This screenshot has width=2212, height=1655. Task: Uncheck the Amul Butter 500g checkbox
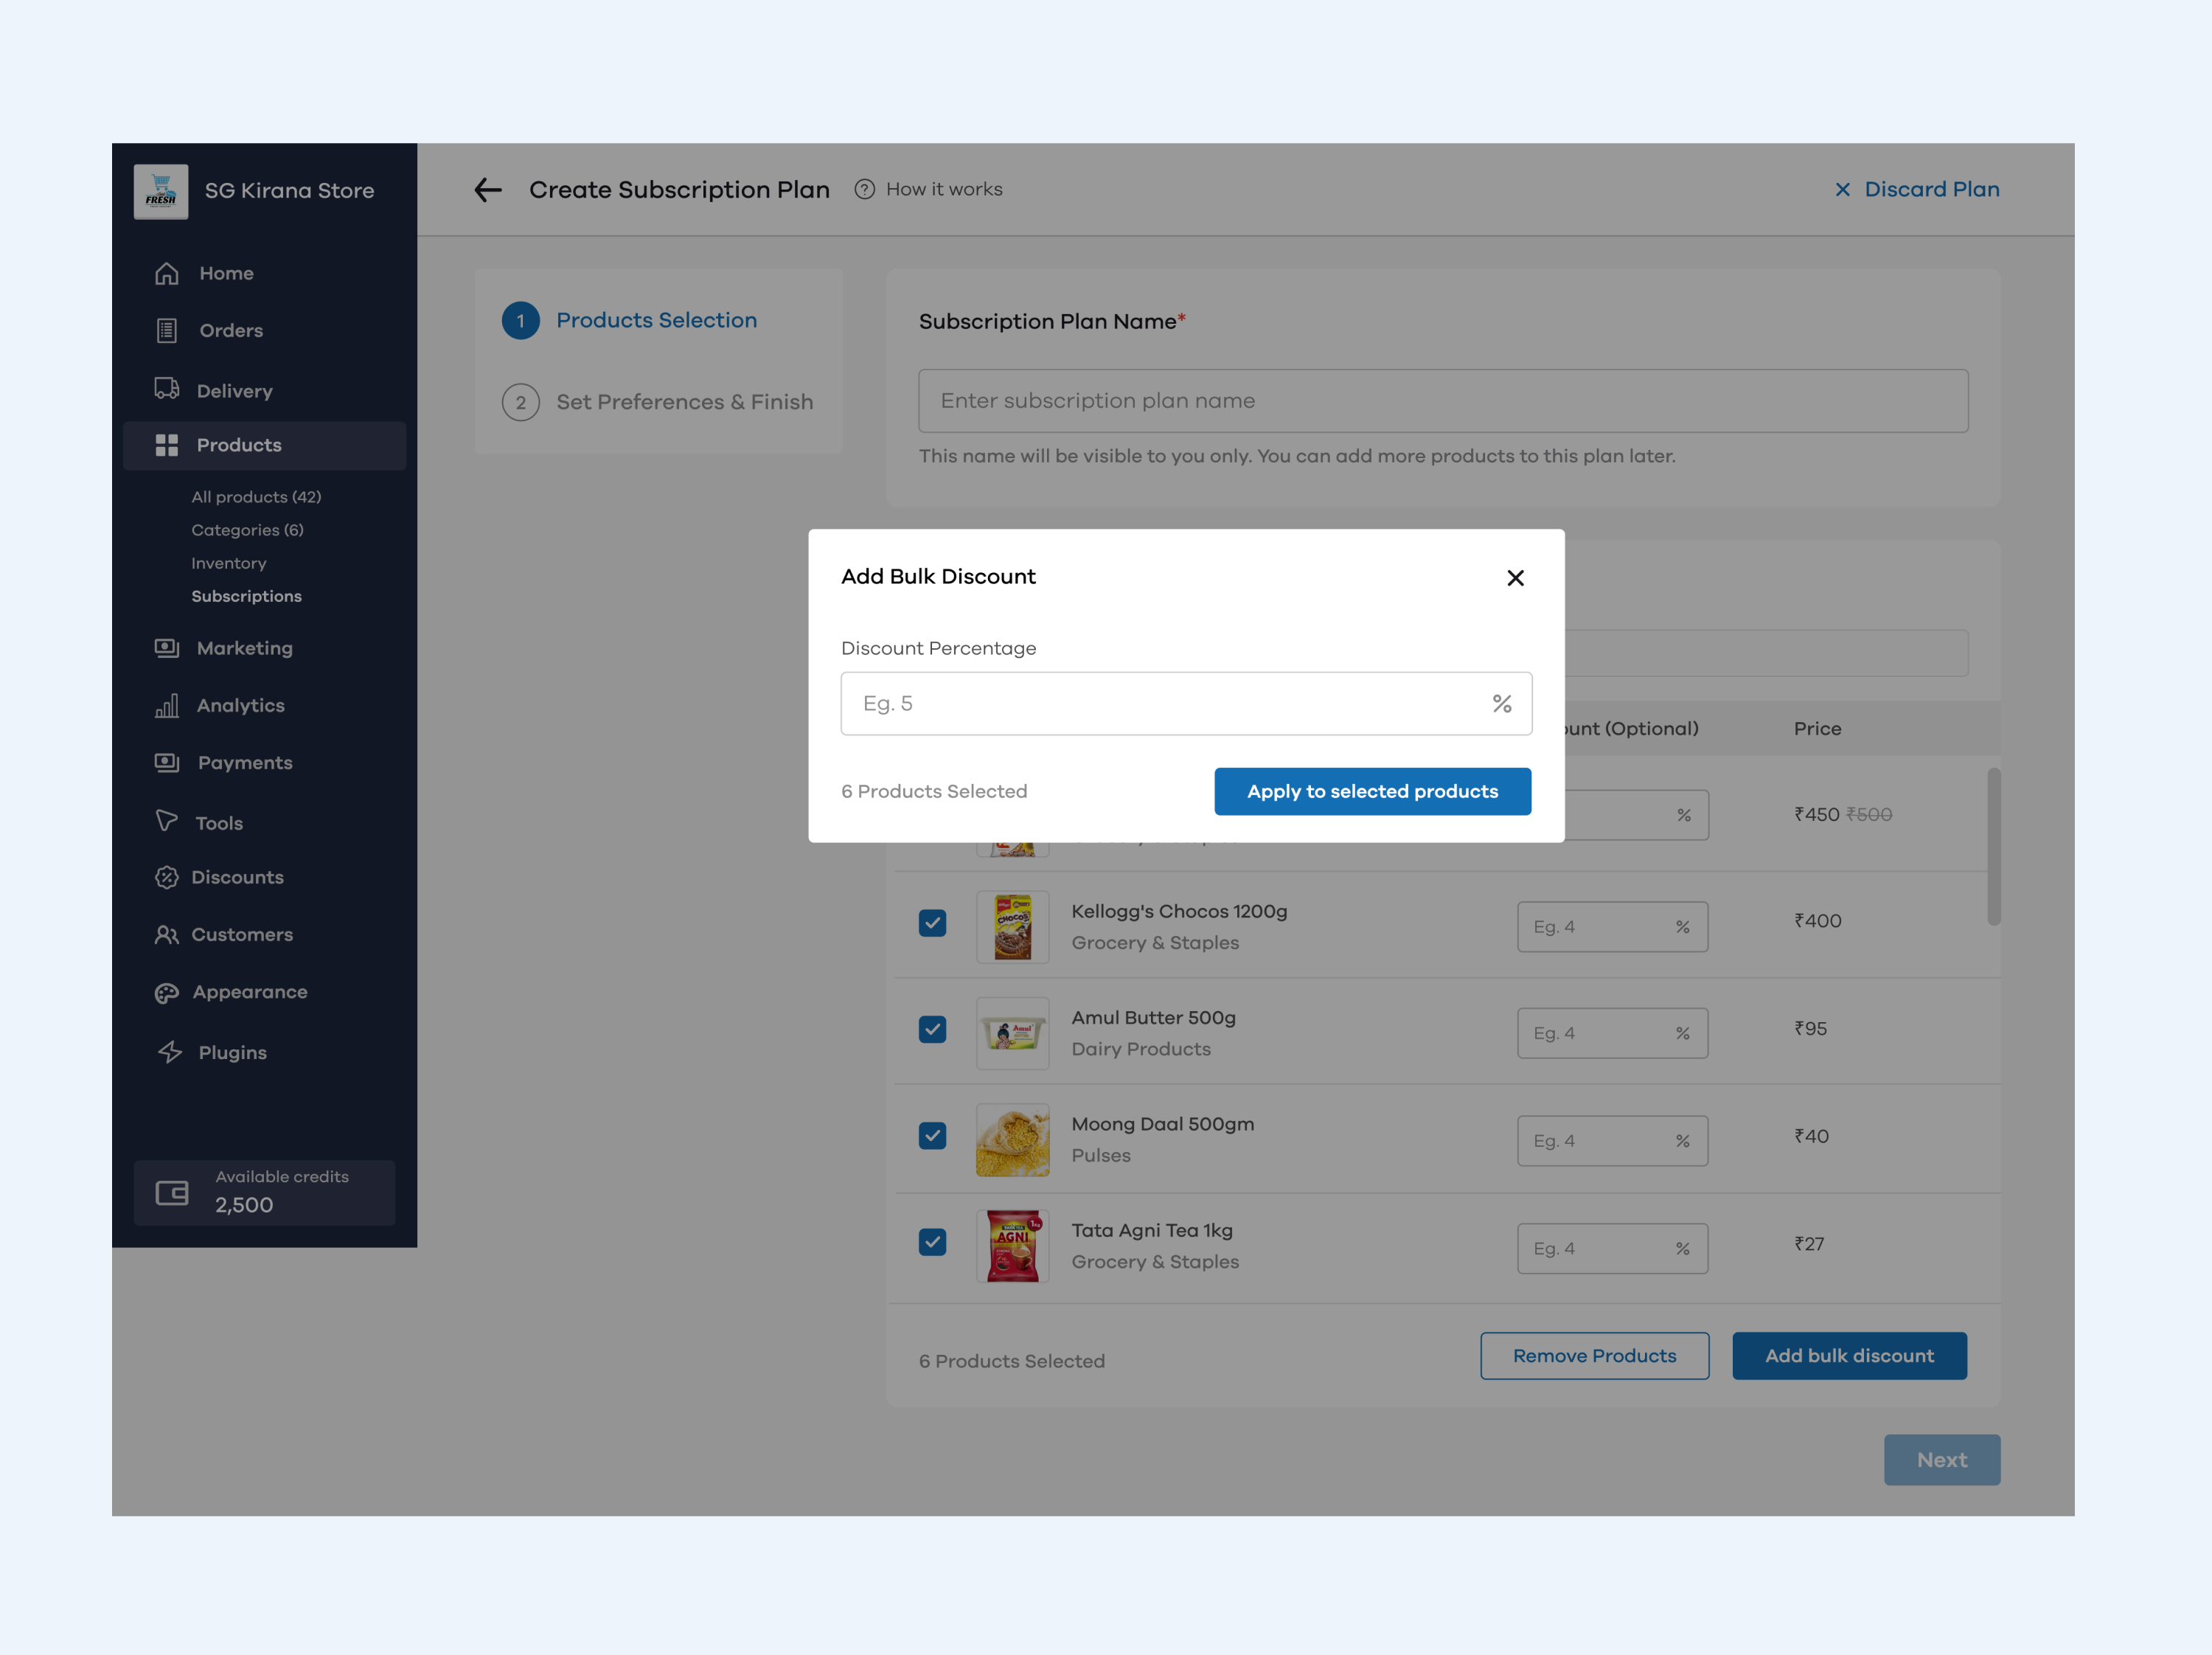click(932, 1029)
